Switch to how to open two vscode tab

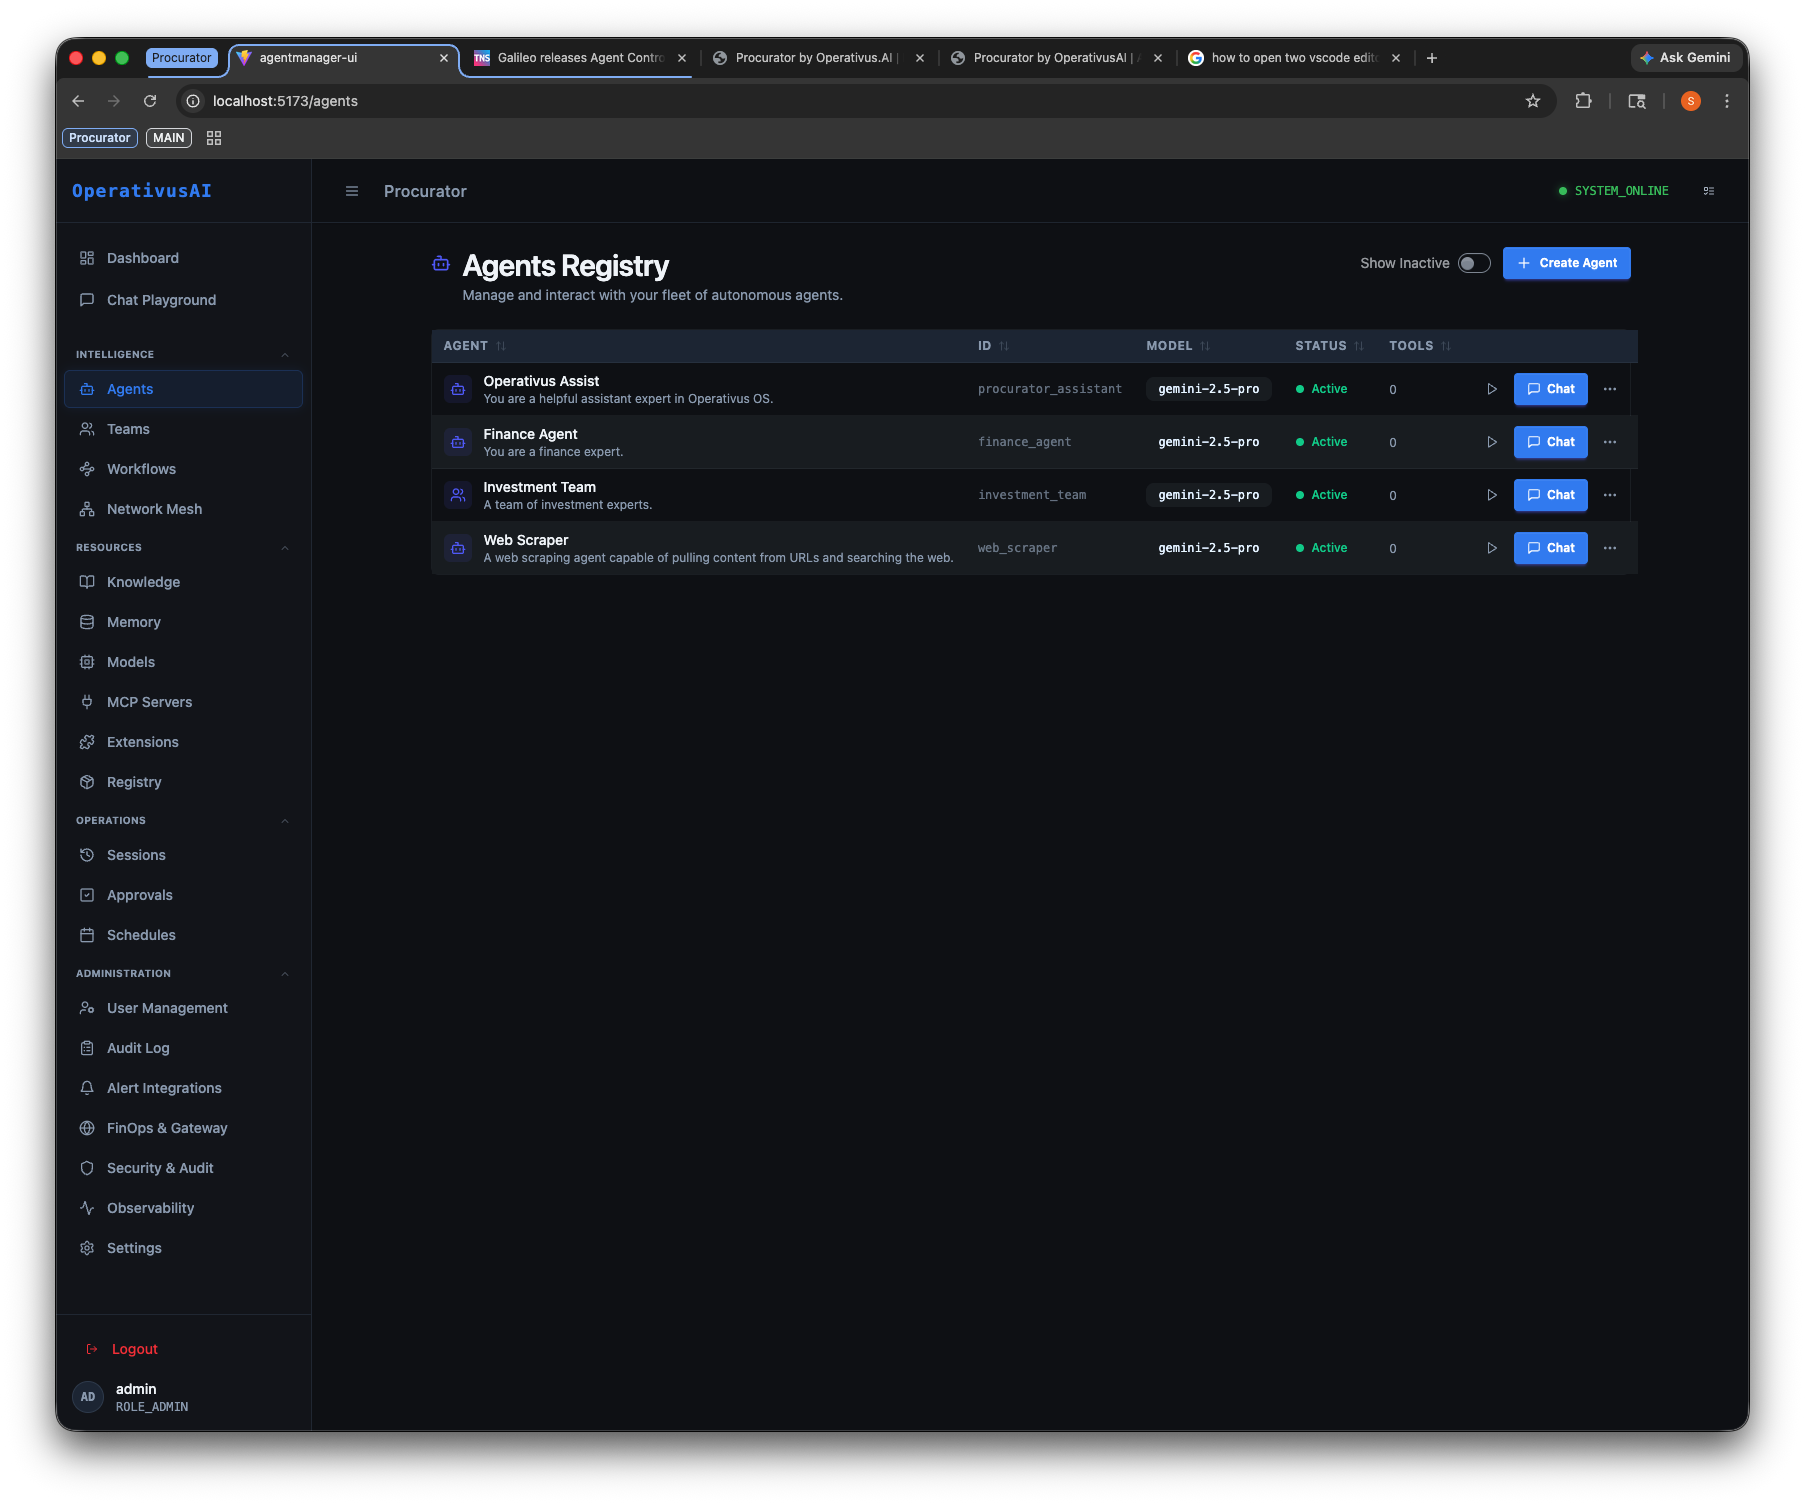tap(1294, 58)
